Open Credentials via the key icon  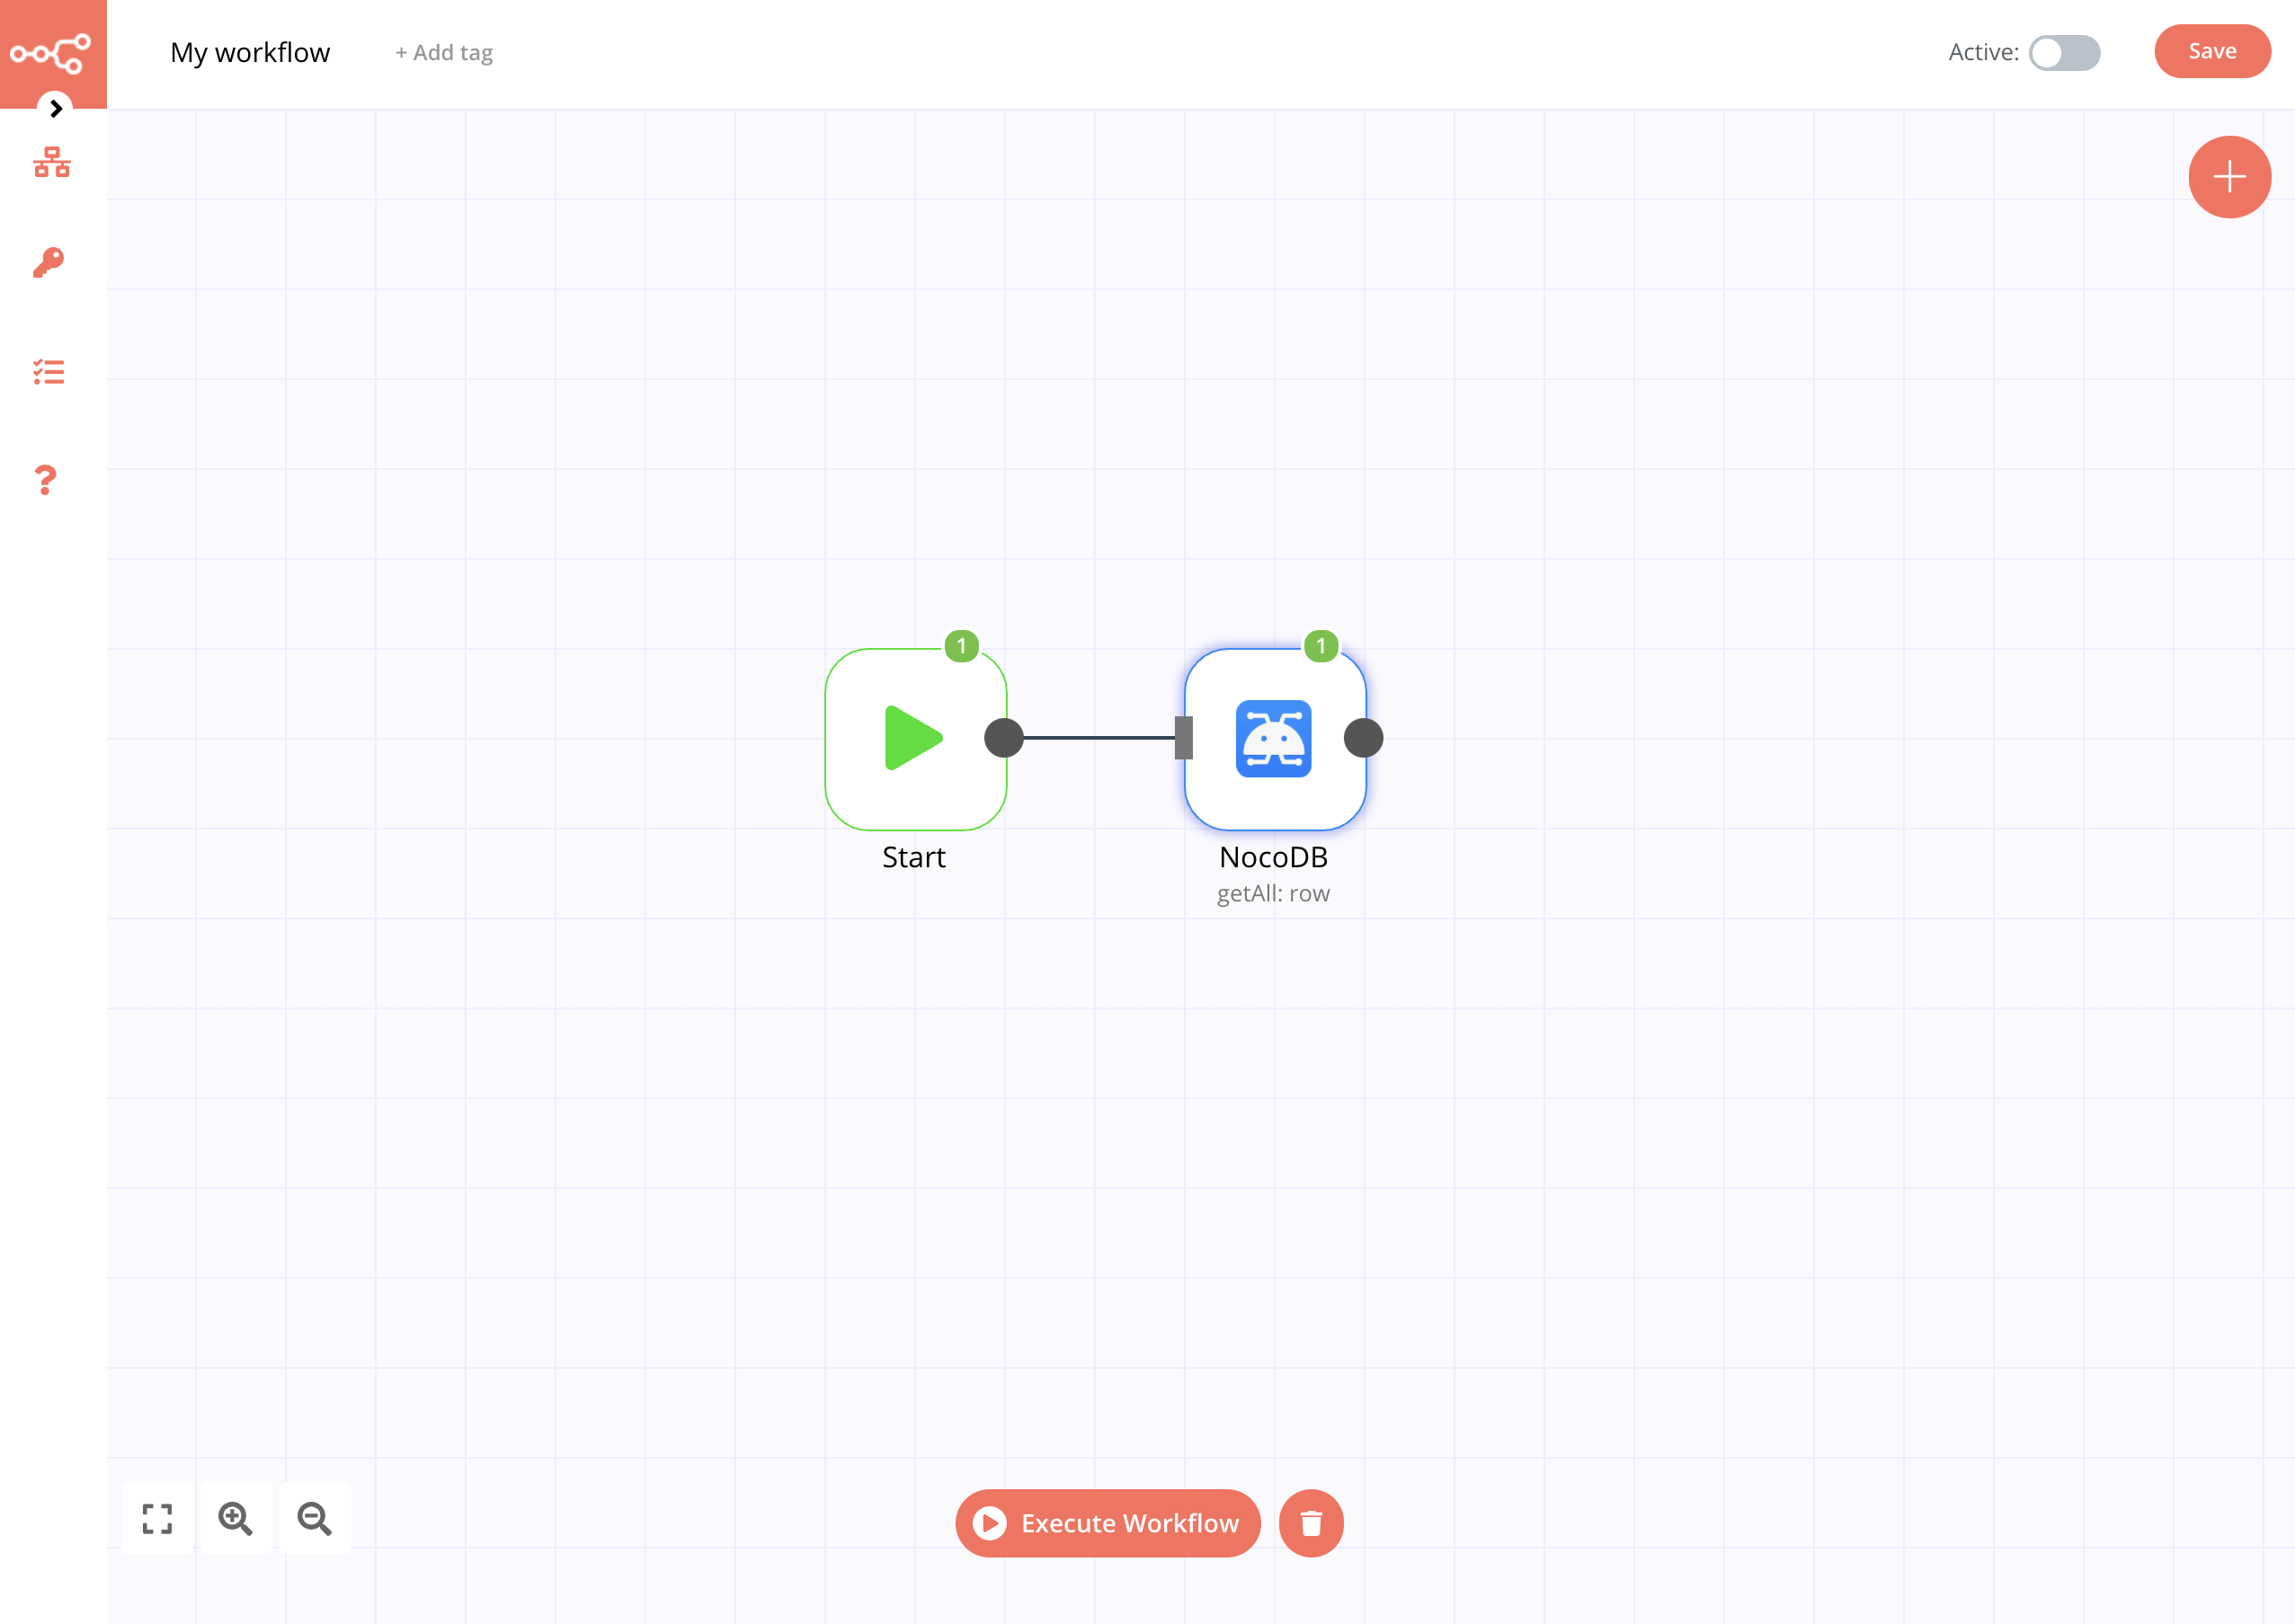coord(48,262)
